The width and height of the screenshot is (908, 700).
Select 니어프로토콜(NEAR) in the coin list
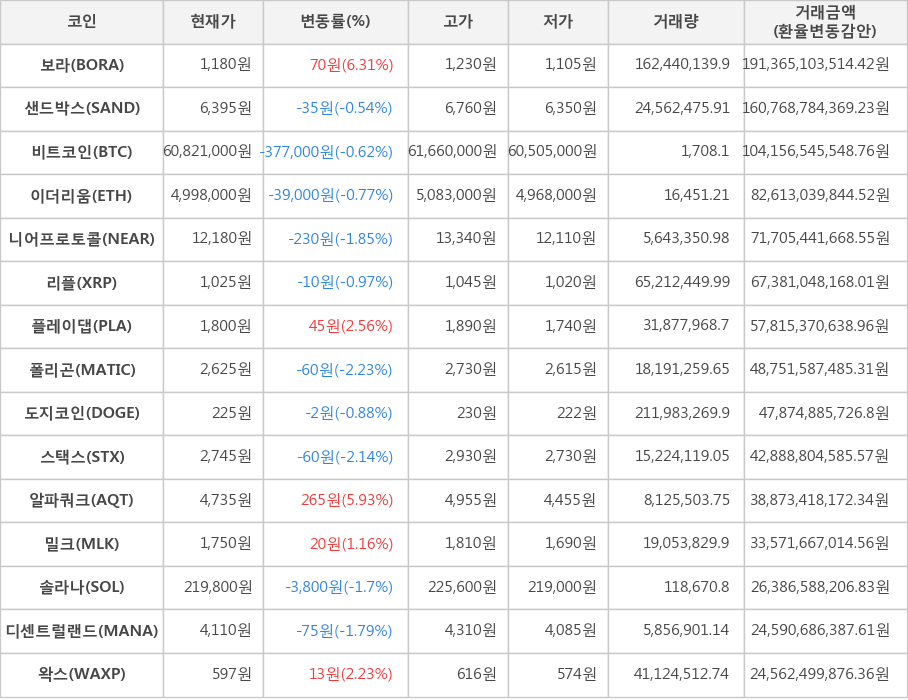coord(82,239)
